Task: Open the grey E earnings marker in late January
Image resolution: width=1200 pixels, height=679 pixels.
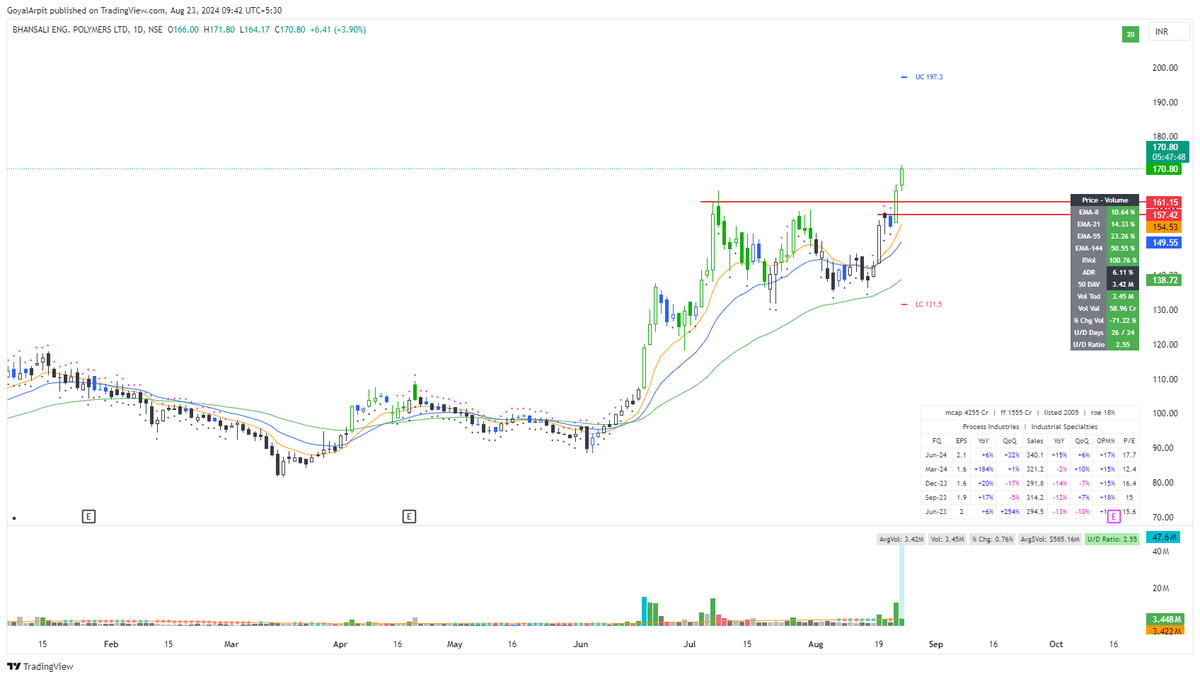Action: coord(88,516)
